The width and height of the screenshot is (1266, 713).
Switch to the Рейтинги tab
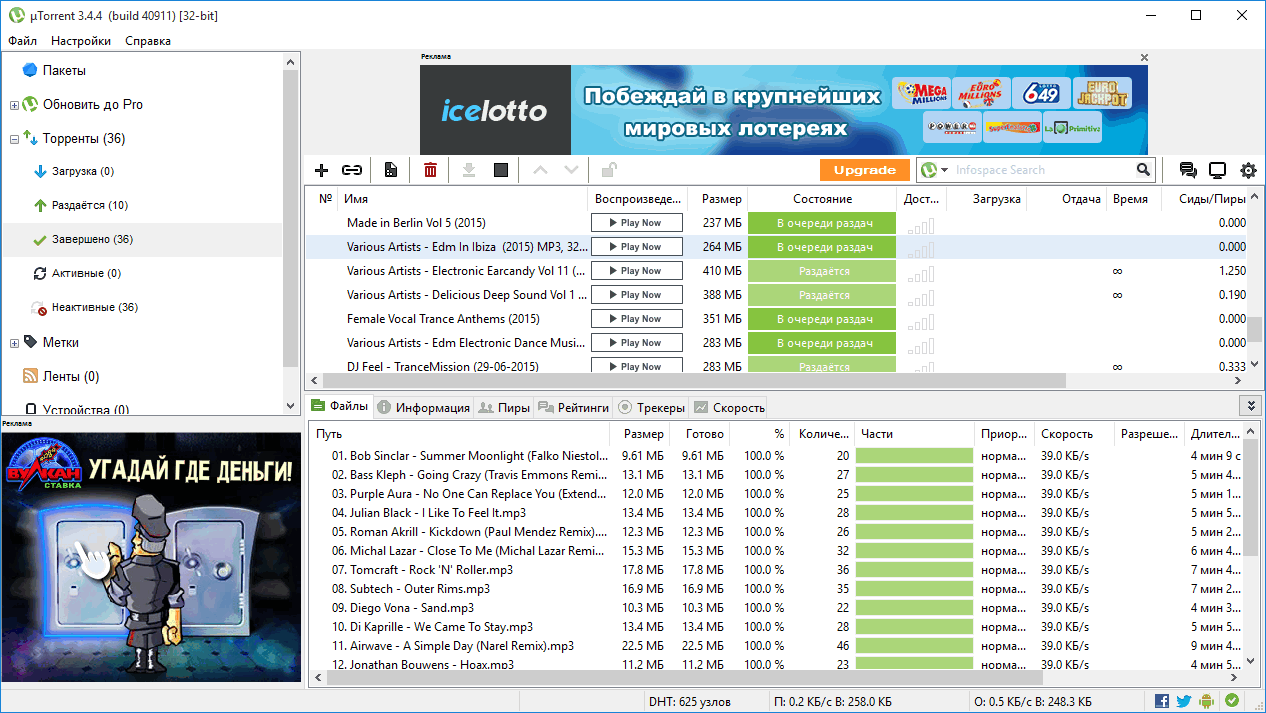pyautogui.click(x=574, y=407)
